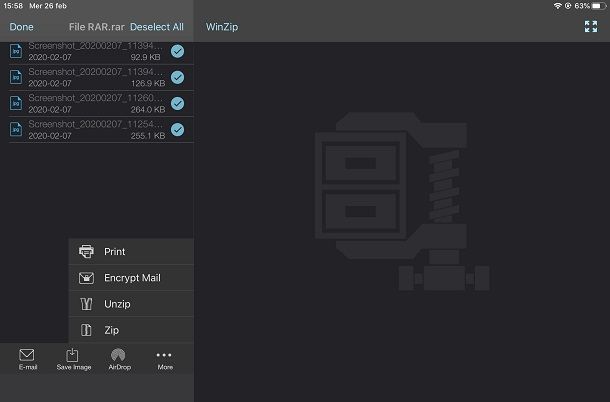Tap the Save Image icon
Screen dimensions: 610x402
tap(72, 355)
